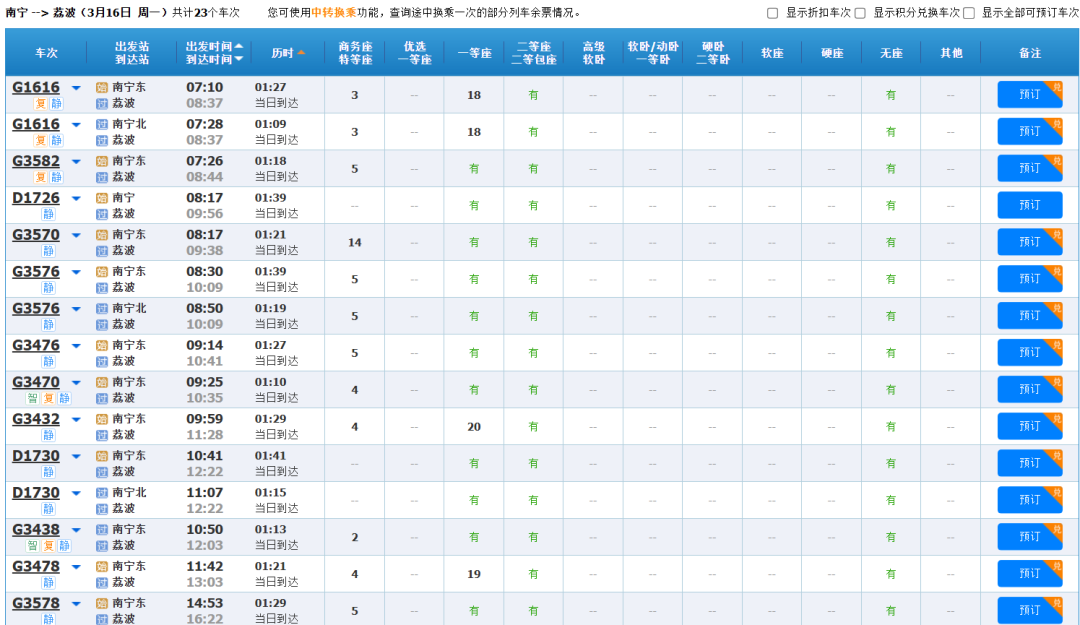Click the 车次 column header
This screenshot has width=1080, height=625.
pyautogui.click(x=46, y=52)
